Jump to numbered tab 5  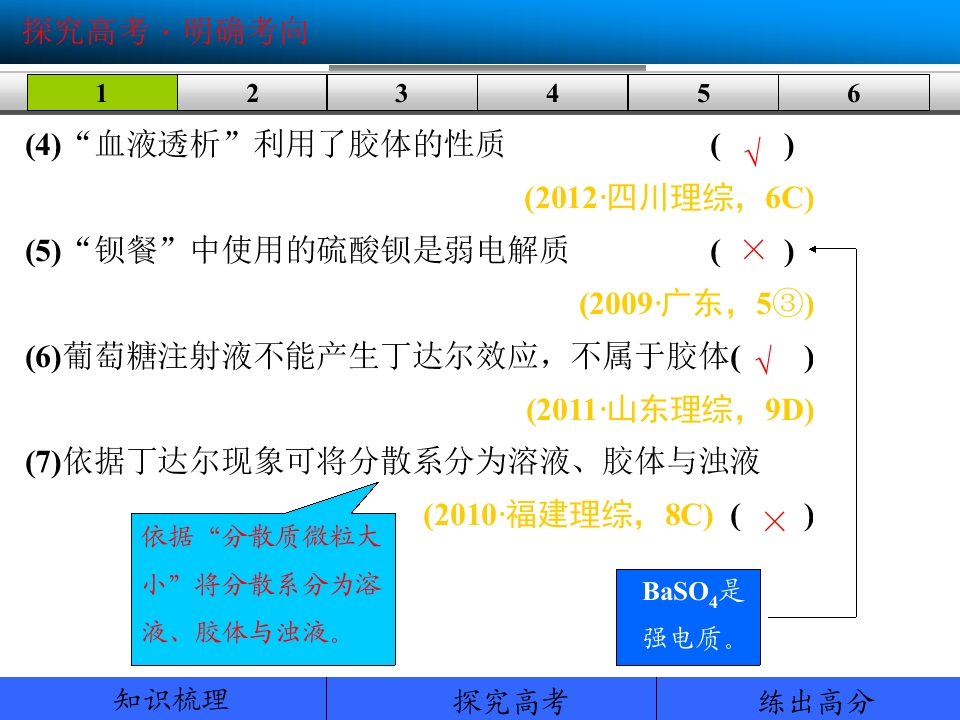click(703, 93)
